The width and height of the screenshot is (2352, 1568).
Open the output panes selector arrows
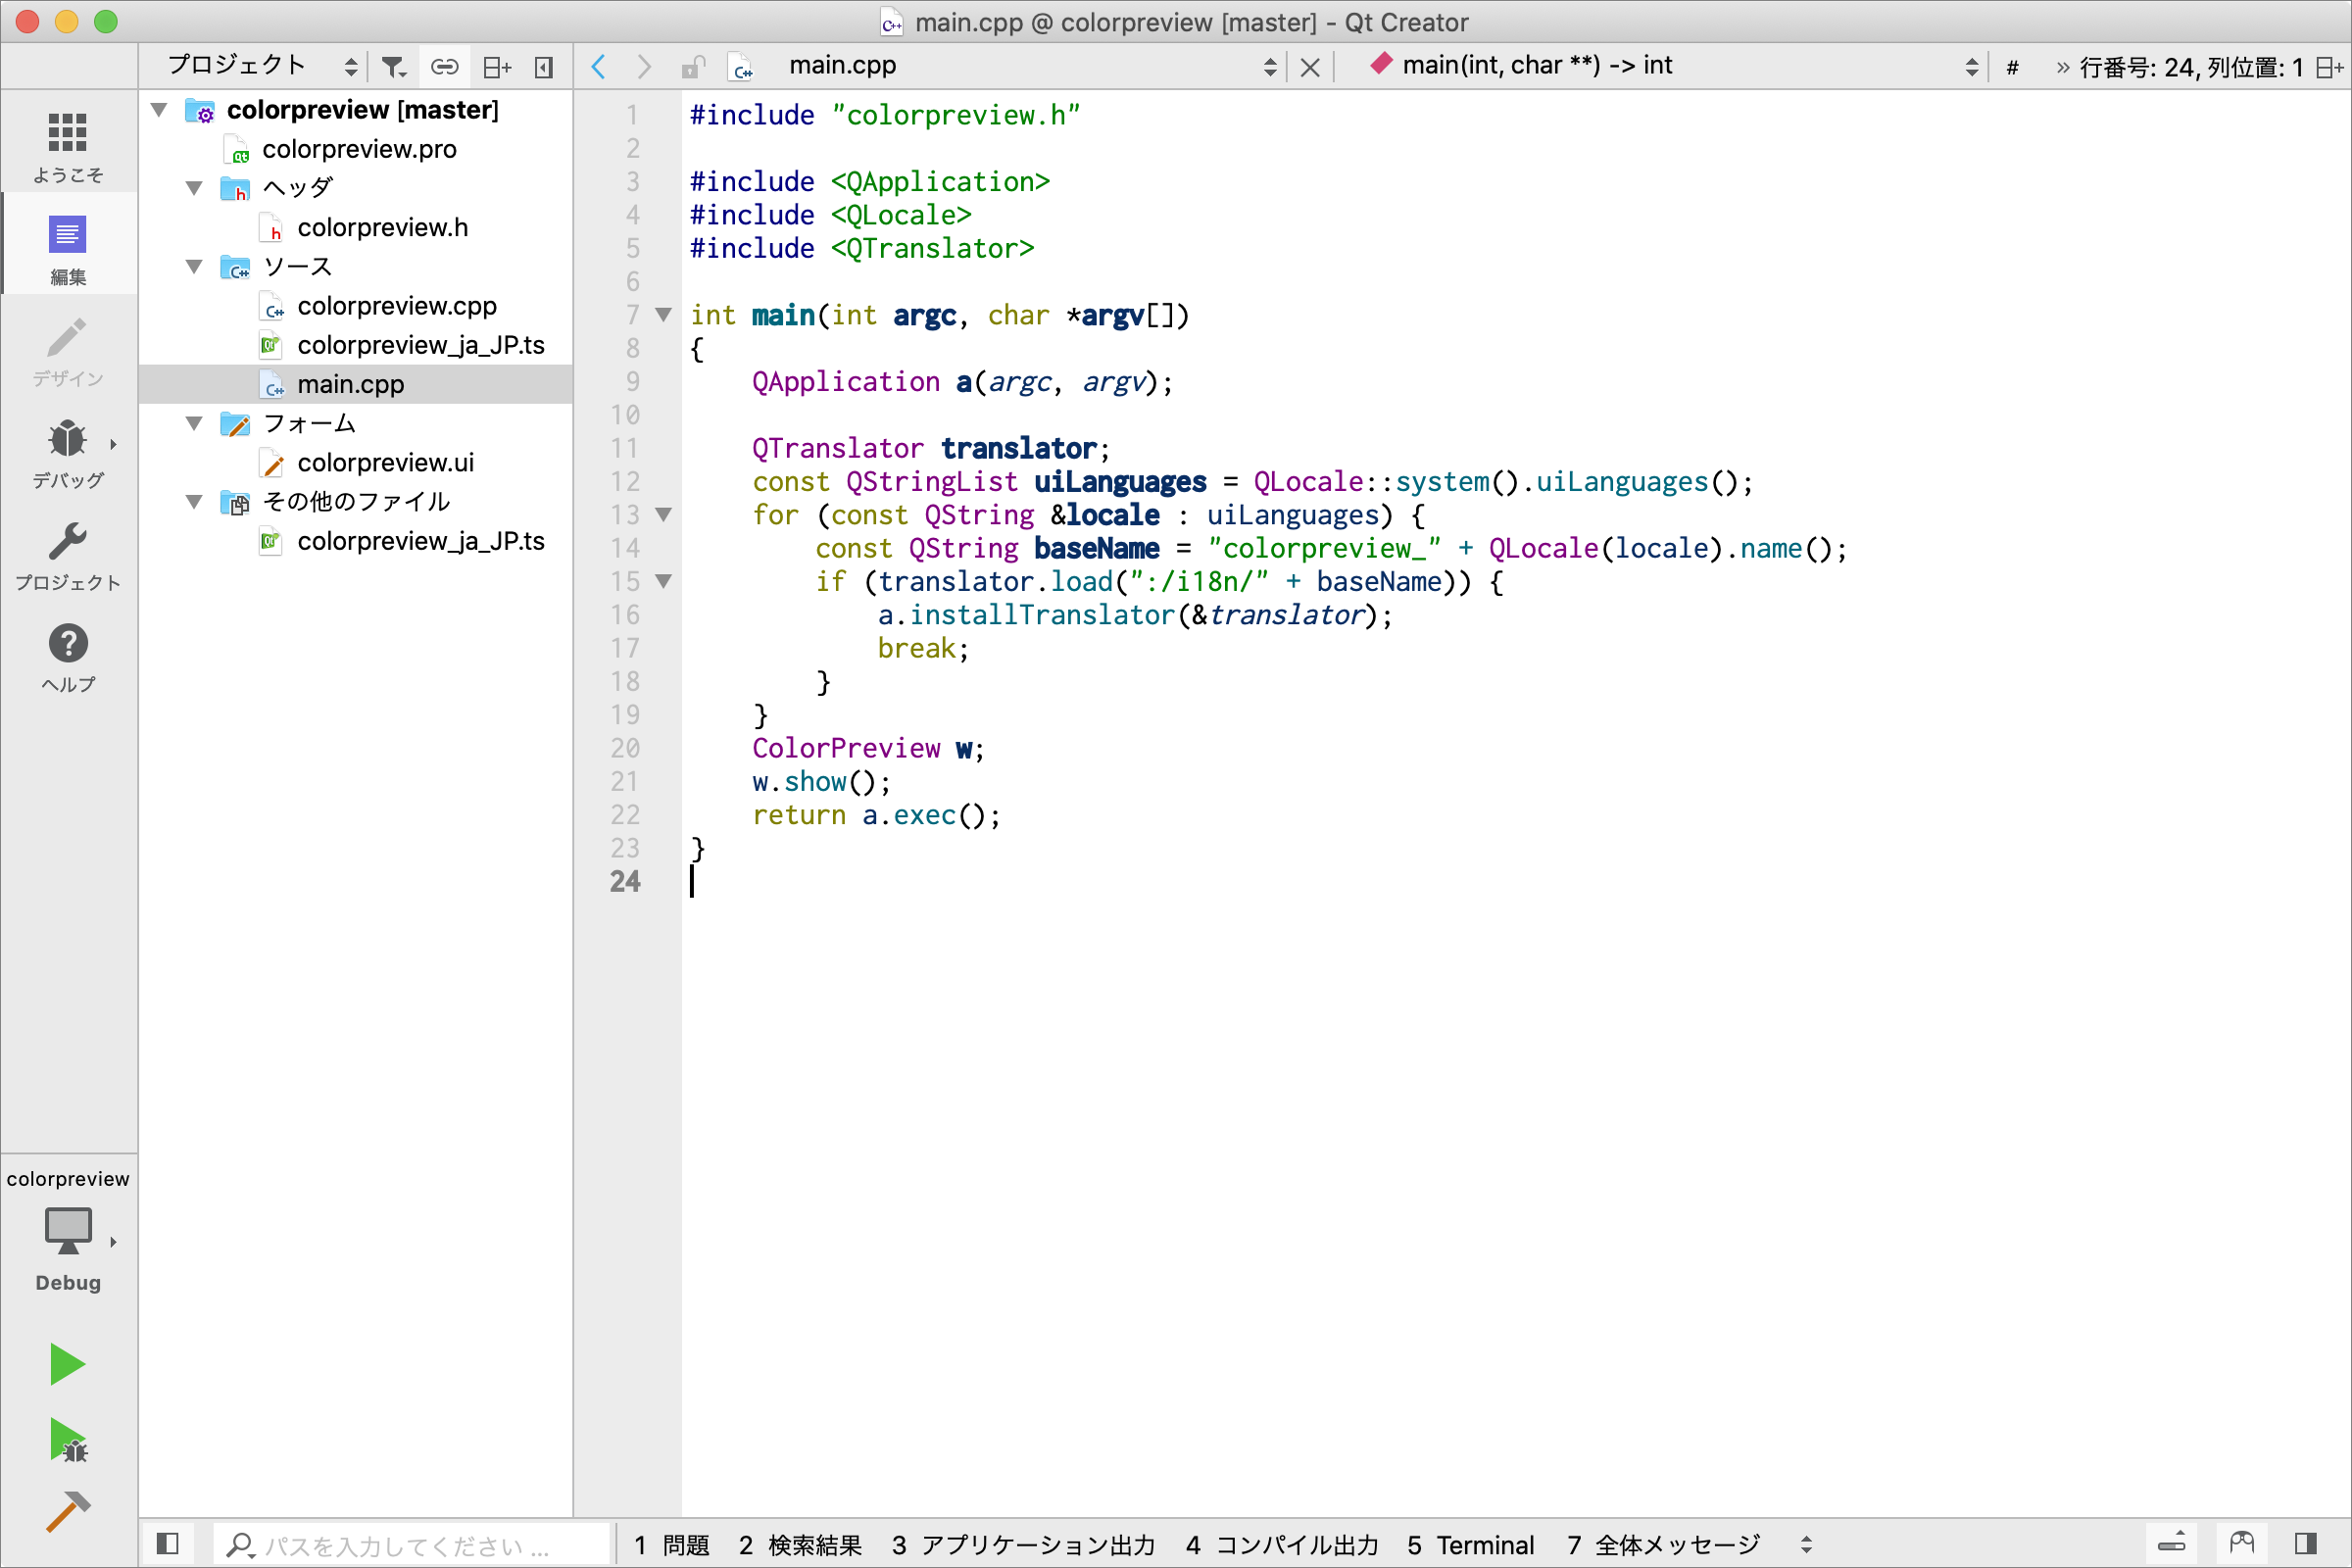pyautogui.click(x=1805, y=1545)
